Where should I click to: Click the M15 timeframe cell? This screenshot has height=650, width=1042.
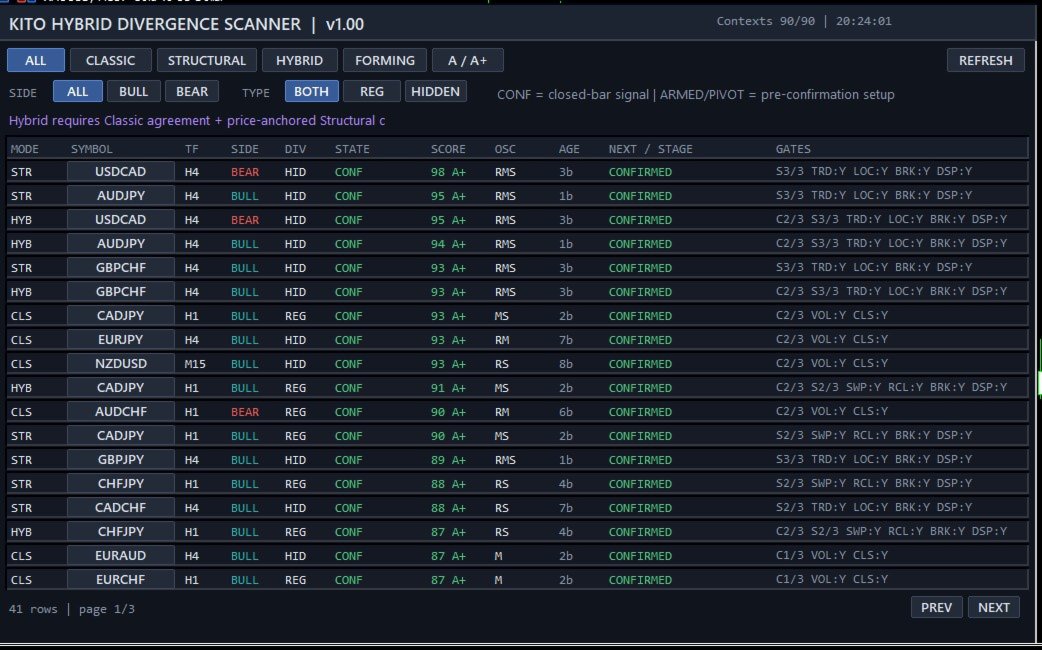(x=195, y=364)
